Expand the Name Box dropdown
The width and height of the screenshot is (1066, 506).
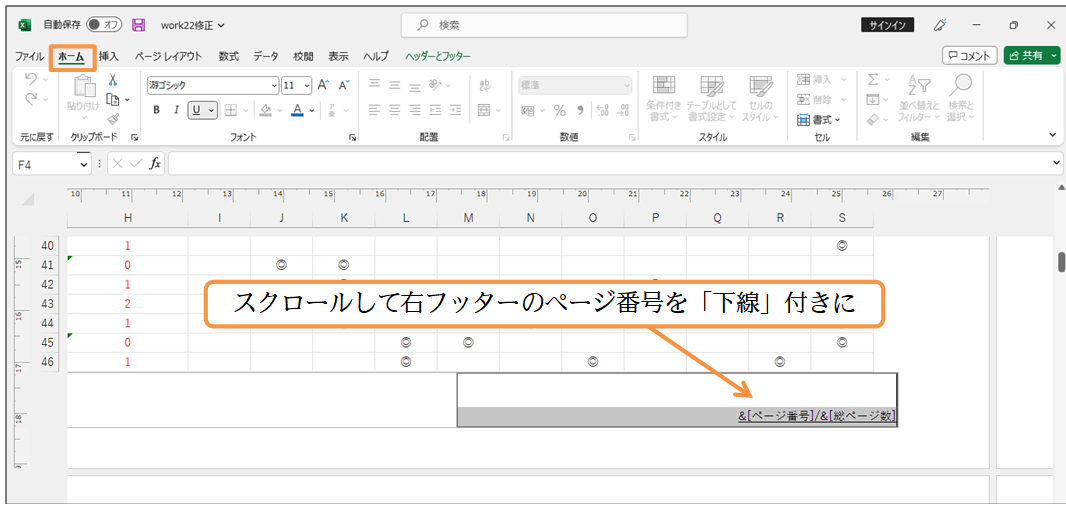84,163
